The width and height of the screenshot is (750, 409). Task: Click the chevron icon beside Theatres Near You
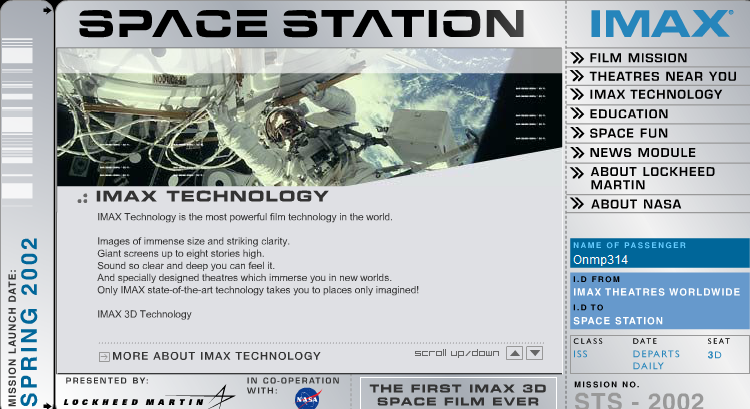[x=578, y=77]
